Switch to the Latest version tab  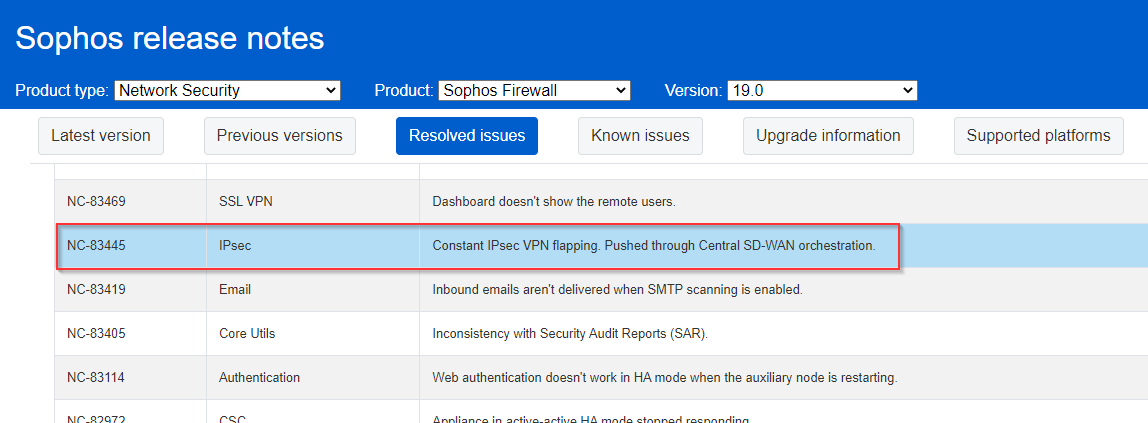[x=101, y=136]
